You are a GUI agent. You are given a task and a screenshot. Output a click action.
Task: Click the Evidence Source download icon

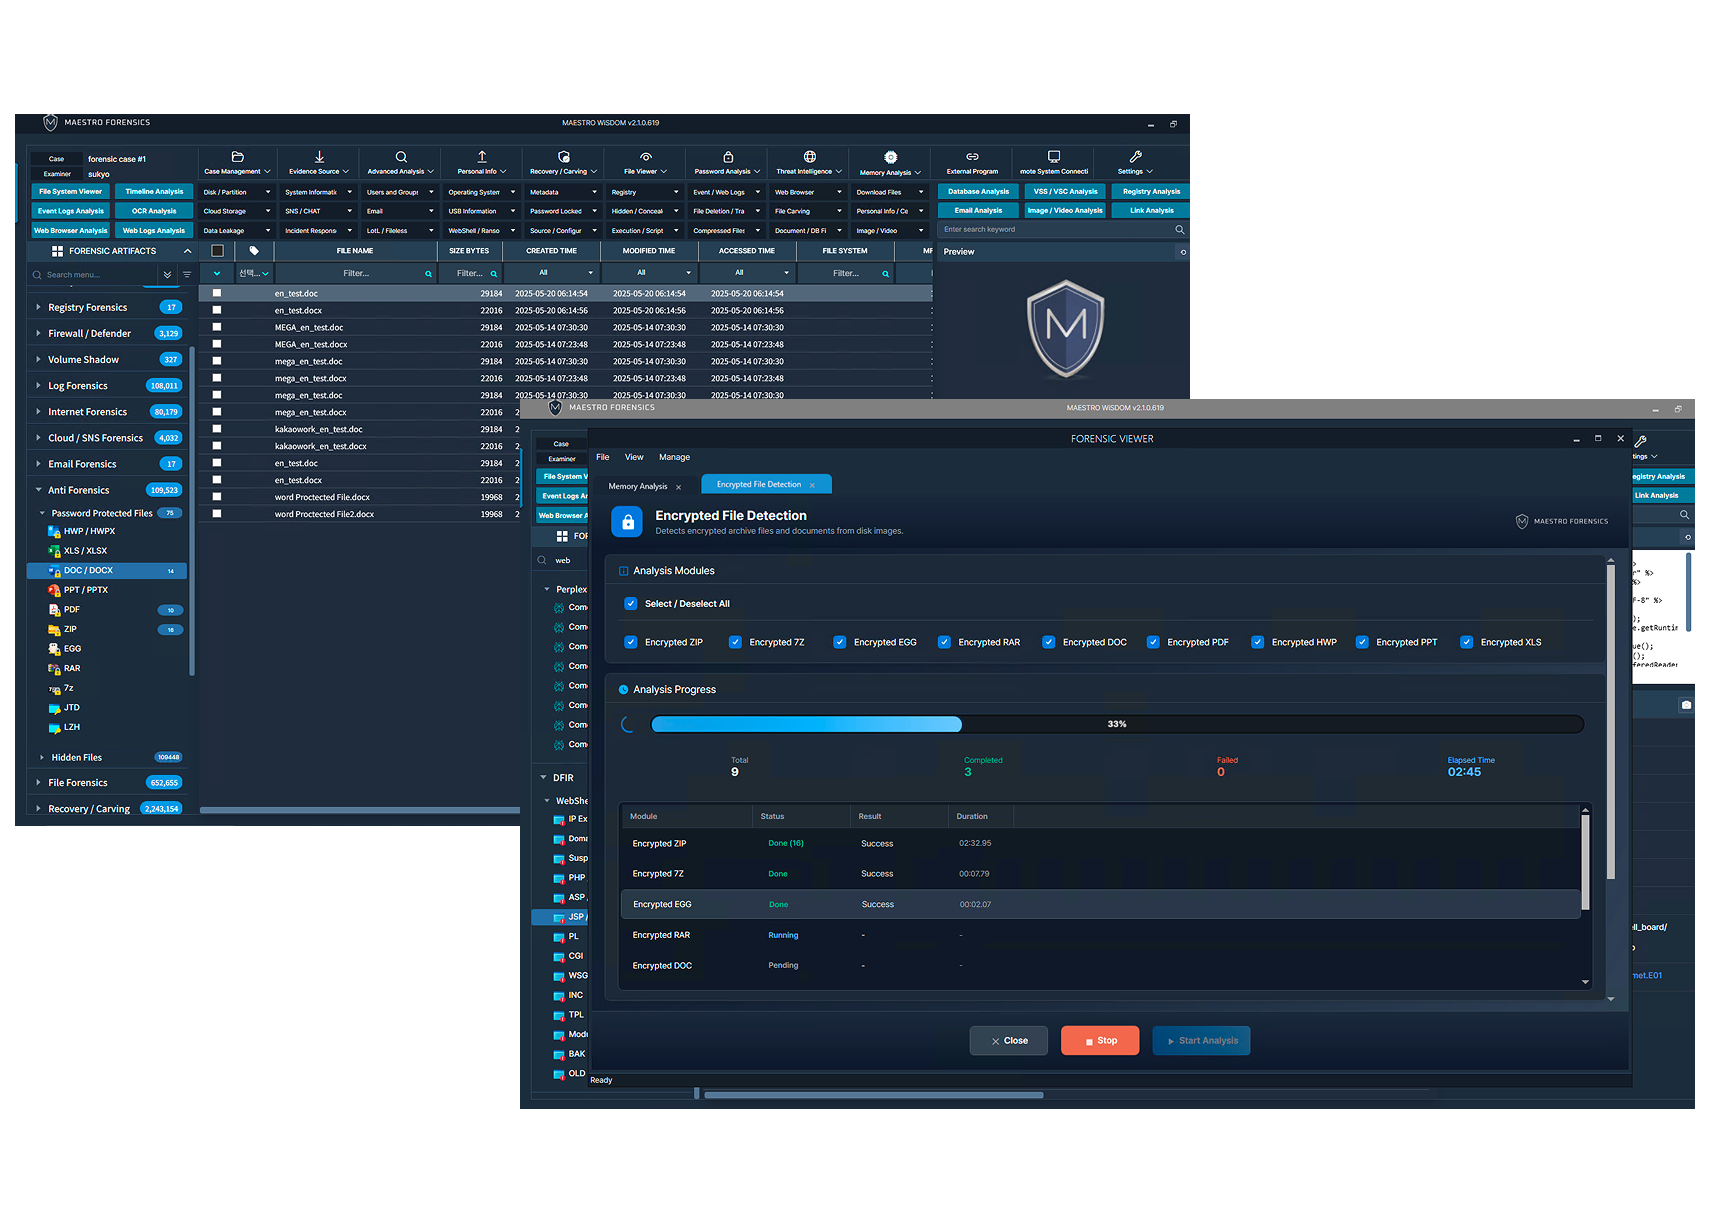pos(319,157)
